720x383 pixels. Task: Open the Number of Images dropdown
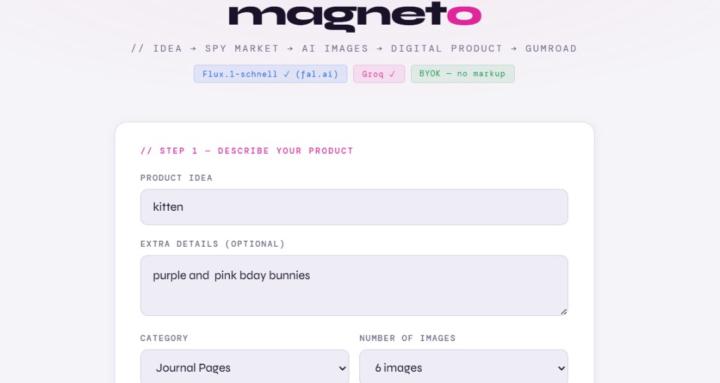tap(464, 368)
